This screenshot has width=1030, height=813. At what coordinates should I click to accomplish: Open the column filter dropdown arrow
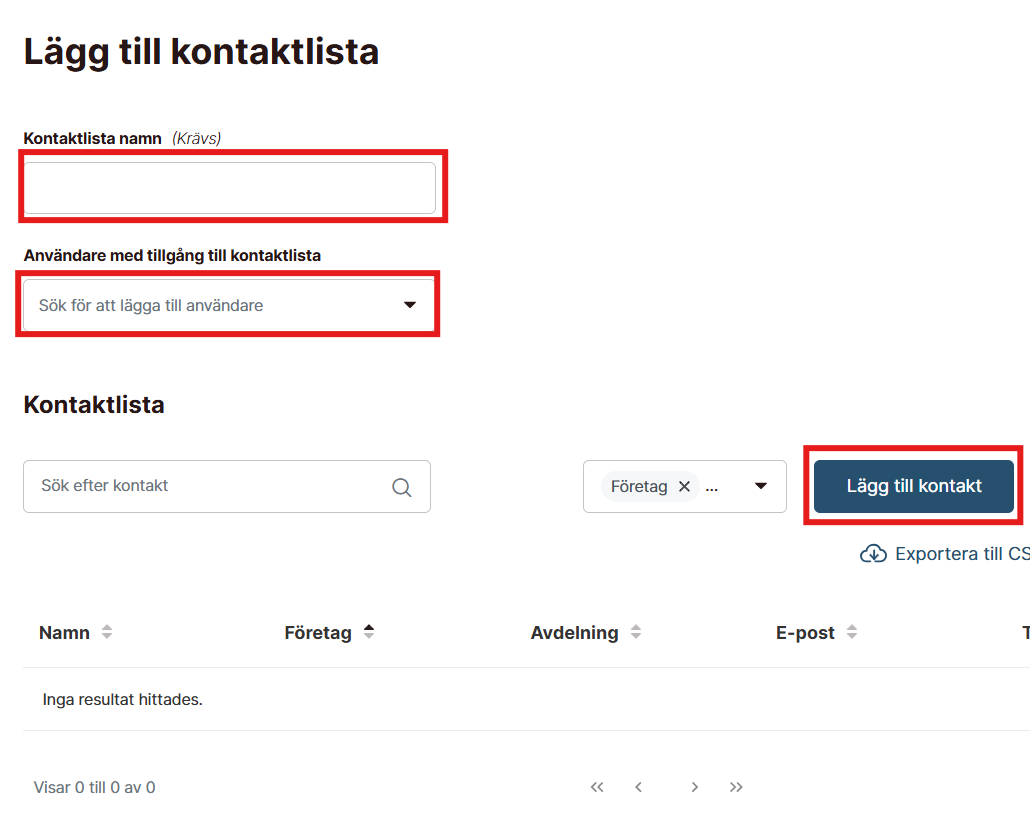click(761, 486)
